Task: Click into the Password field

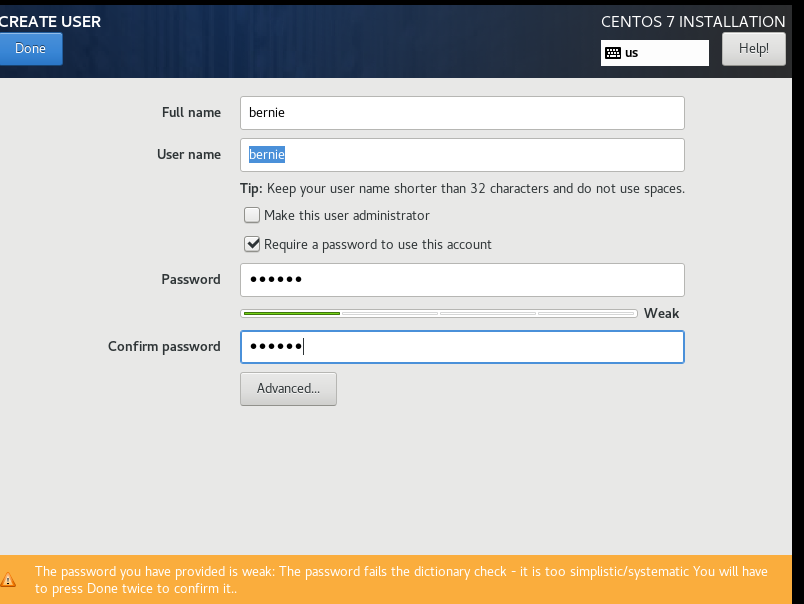Action: [462, 280]
